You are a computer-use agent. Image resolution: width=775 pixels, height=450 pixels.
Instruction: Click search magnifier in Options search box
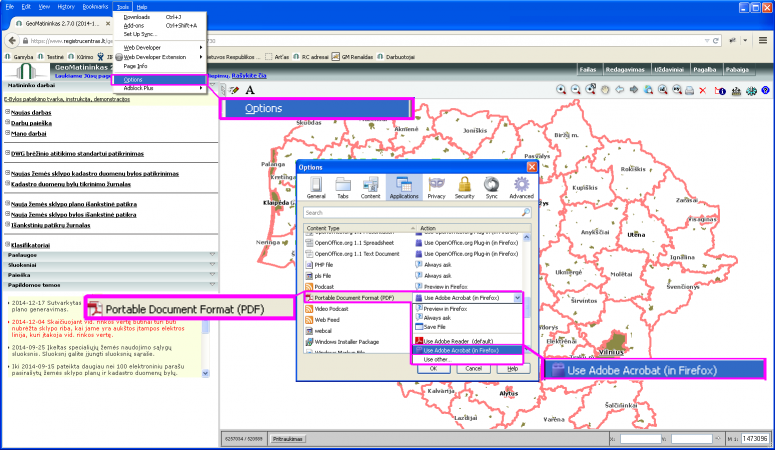[x=526, y=213]
